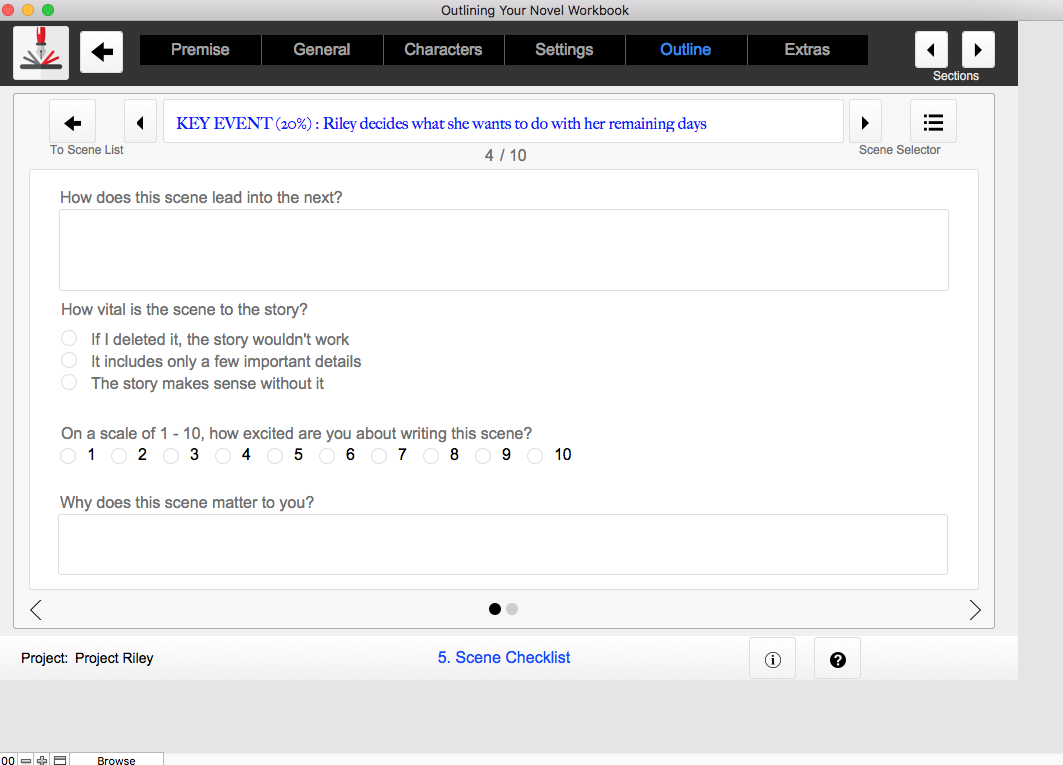Toggle status toolbar icon at bottom
The height and width of the screenshot is (765, 1063).
pyautogui.click(x=60, y=760)
